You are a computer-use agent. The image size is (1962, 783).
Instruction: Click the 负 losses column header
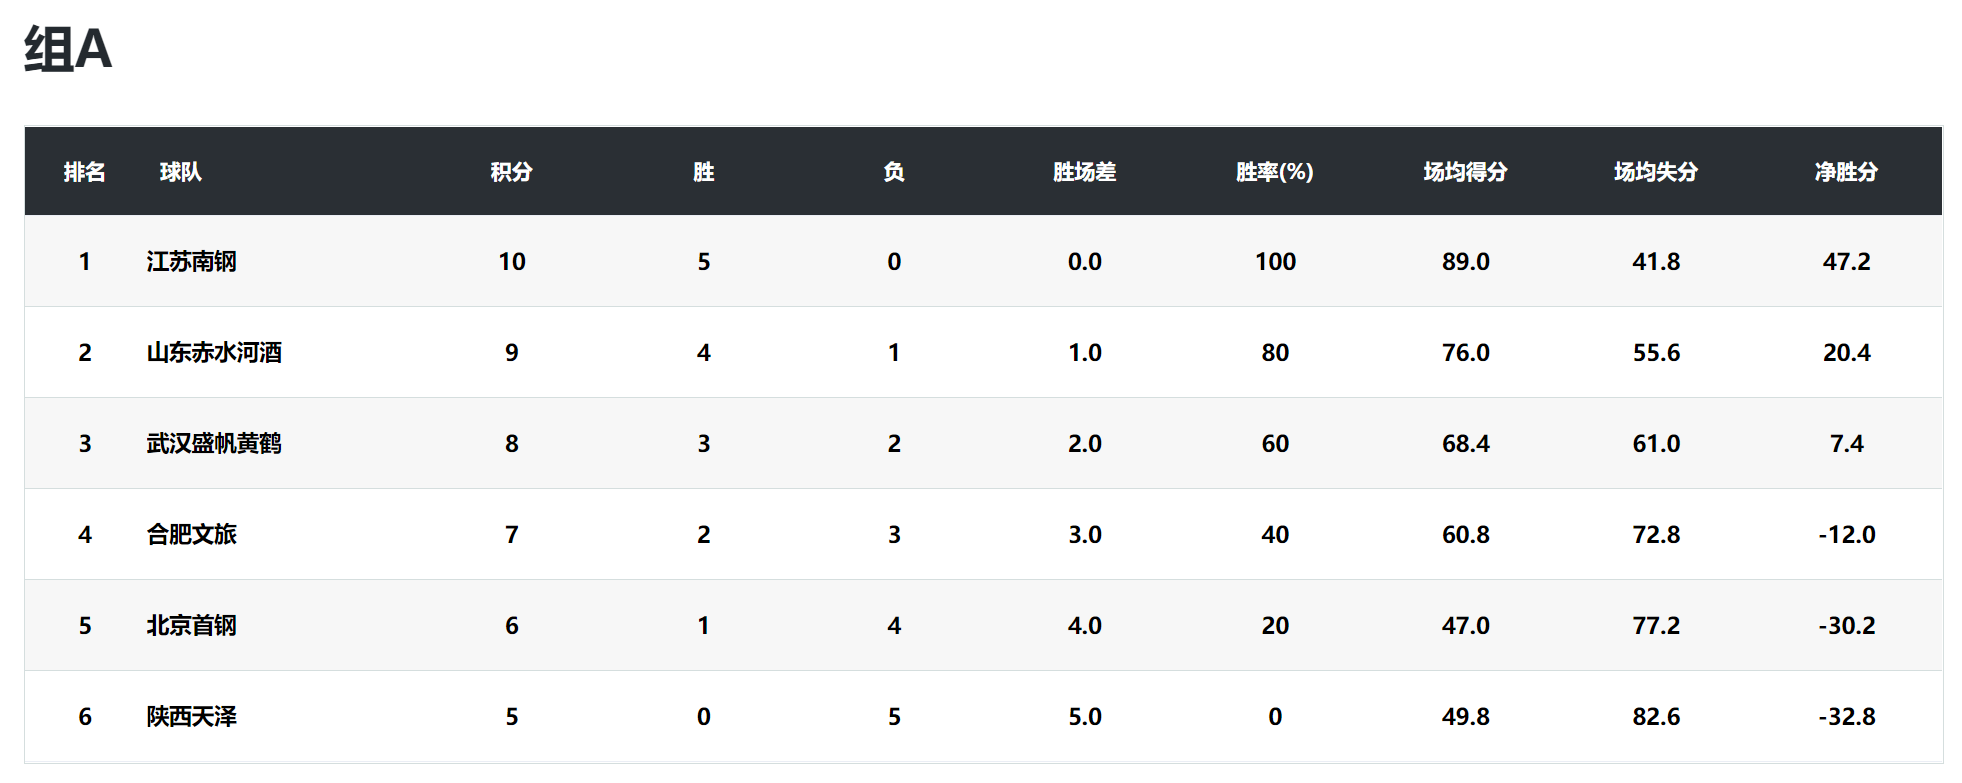pos(894,172)
